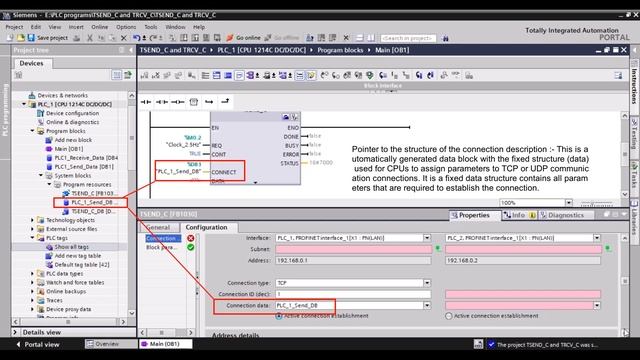640x360 pixels.
Task: Open the 100% zoom level dropdown
Action: click(x=569, y=202)
